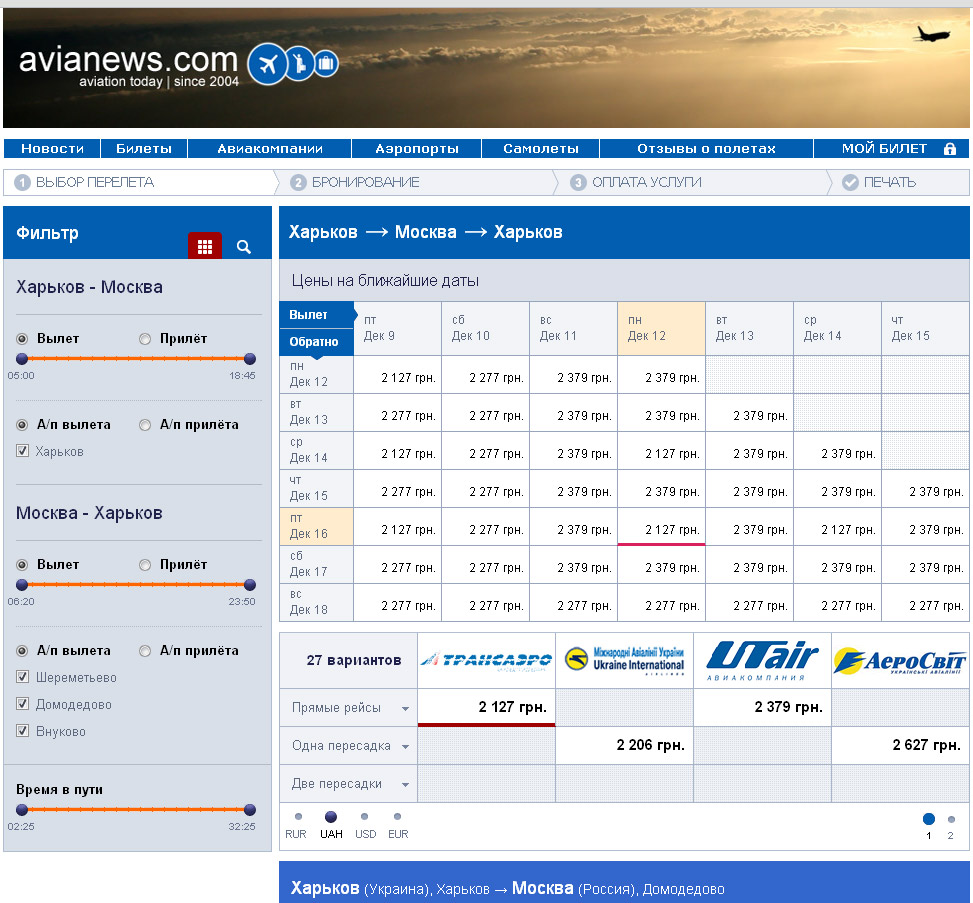Image resolution: width=973 pixels, height=903 pixels.
Task: Select the Transaero airline logo
Action: [486, 659]
